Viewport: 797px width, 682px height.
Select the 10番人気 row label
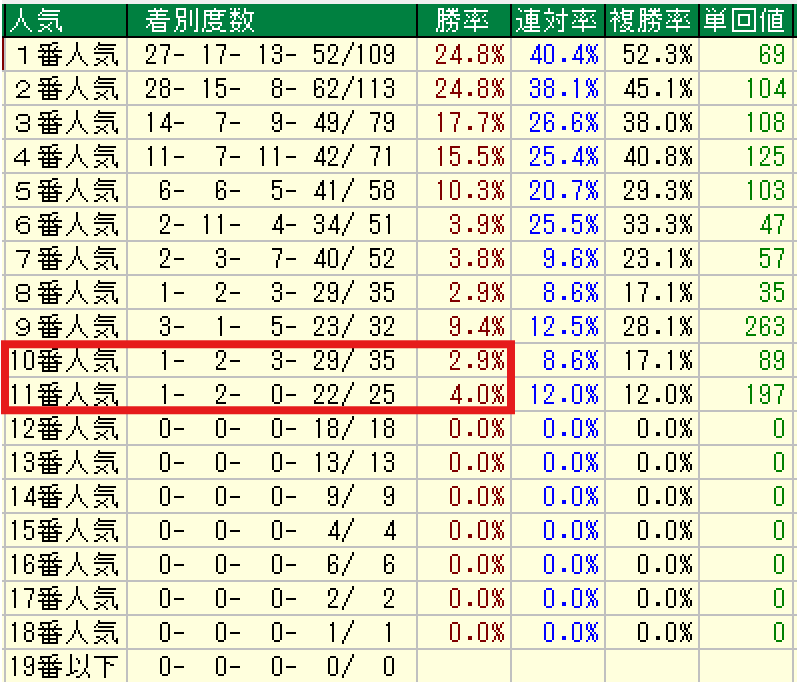[x=66, y=360]
